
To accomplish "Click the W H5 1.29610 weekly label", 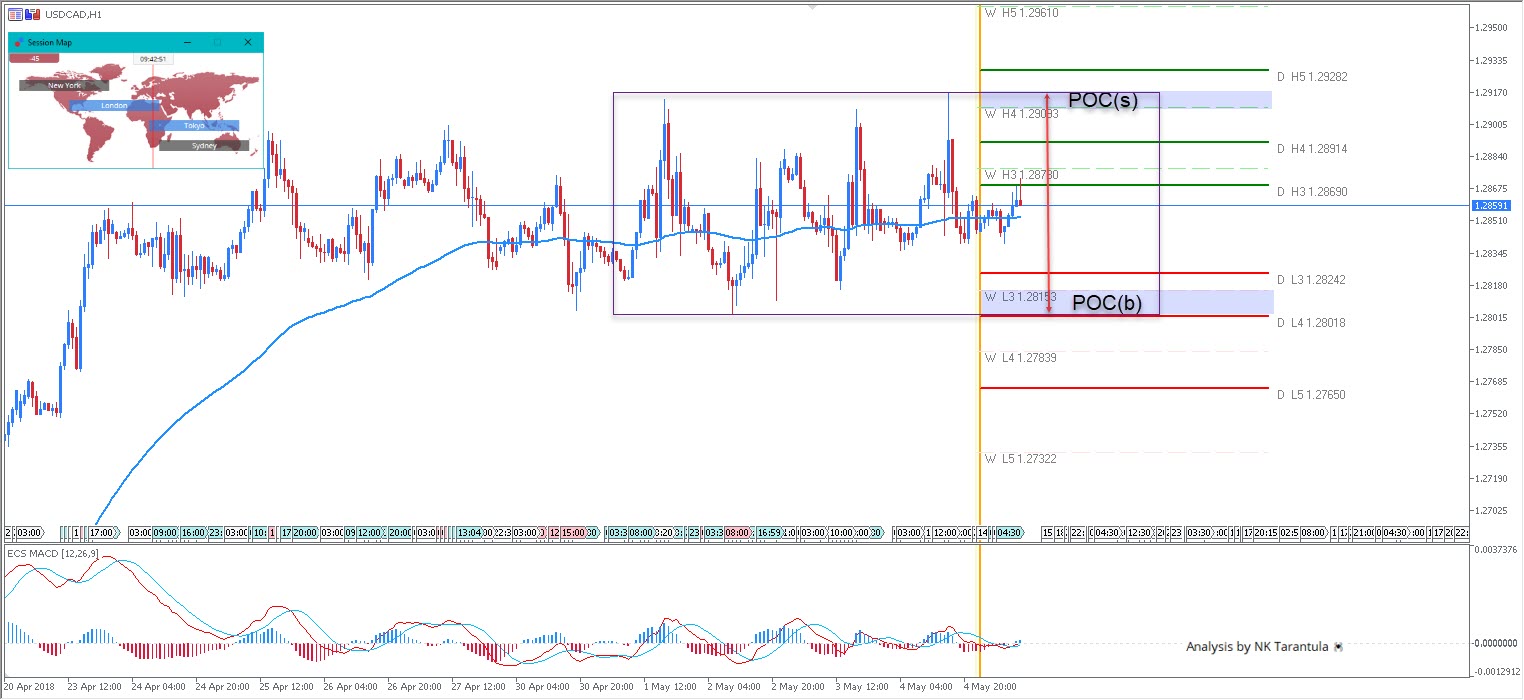I will tap(1022, 13).
